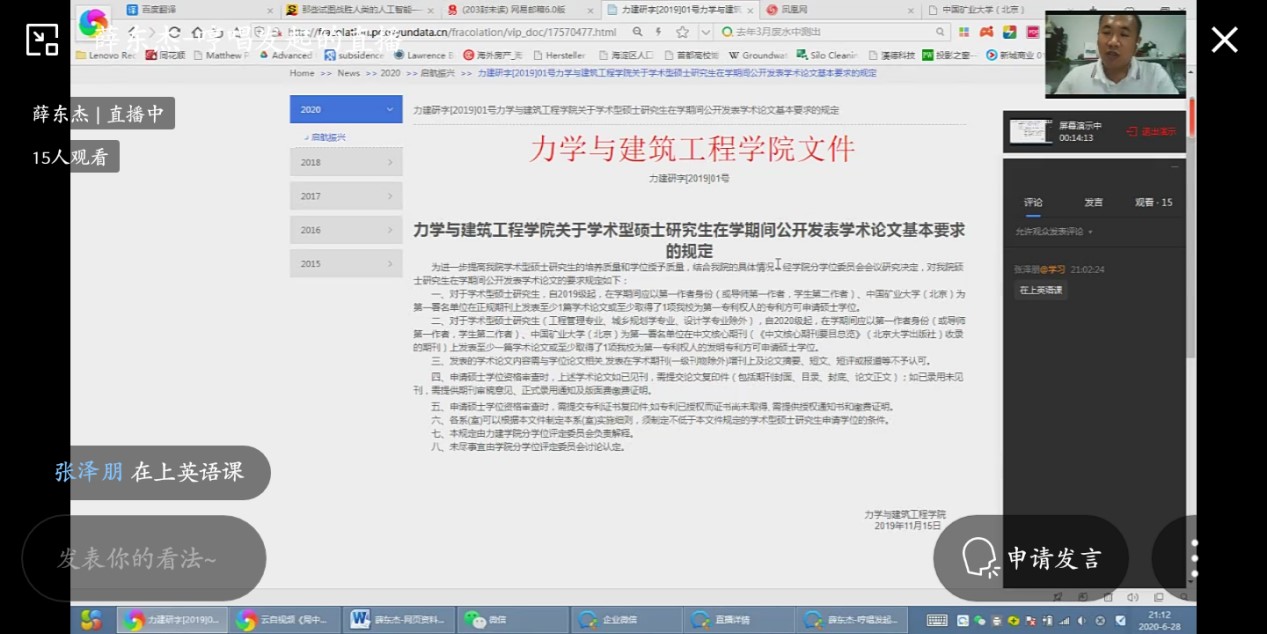The width and height of the screenshot is (1267, 634).
Task: Switch to the 评论 tab in the side panel
Action: 1033,202
